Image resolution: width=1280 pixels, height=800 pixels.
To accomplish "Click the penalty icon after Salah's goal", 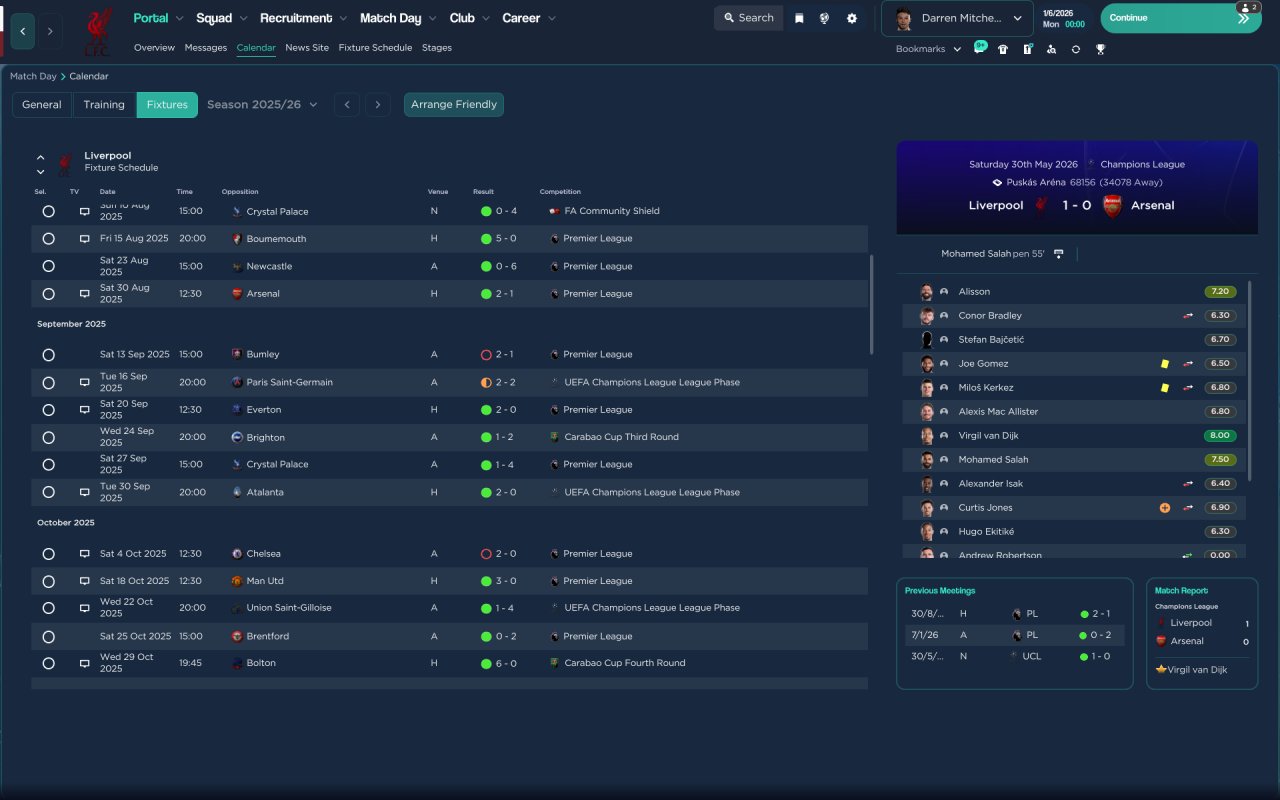I will coord(1059,254).
